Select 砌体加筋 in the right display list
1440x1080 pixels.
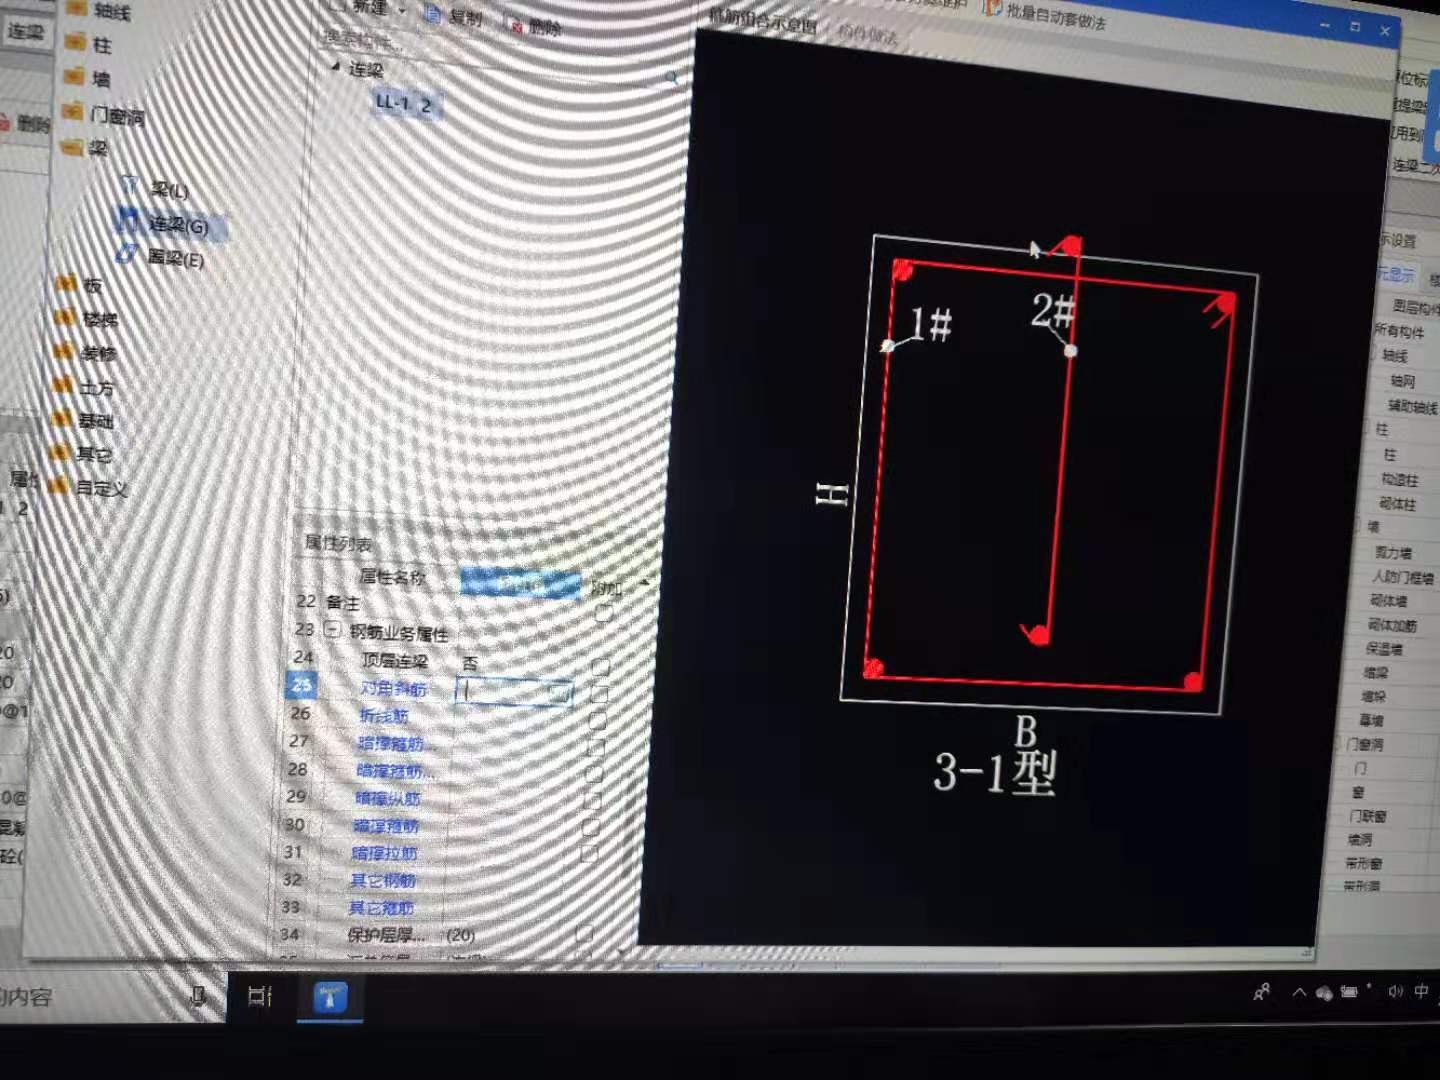point(1392,625)
